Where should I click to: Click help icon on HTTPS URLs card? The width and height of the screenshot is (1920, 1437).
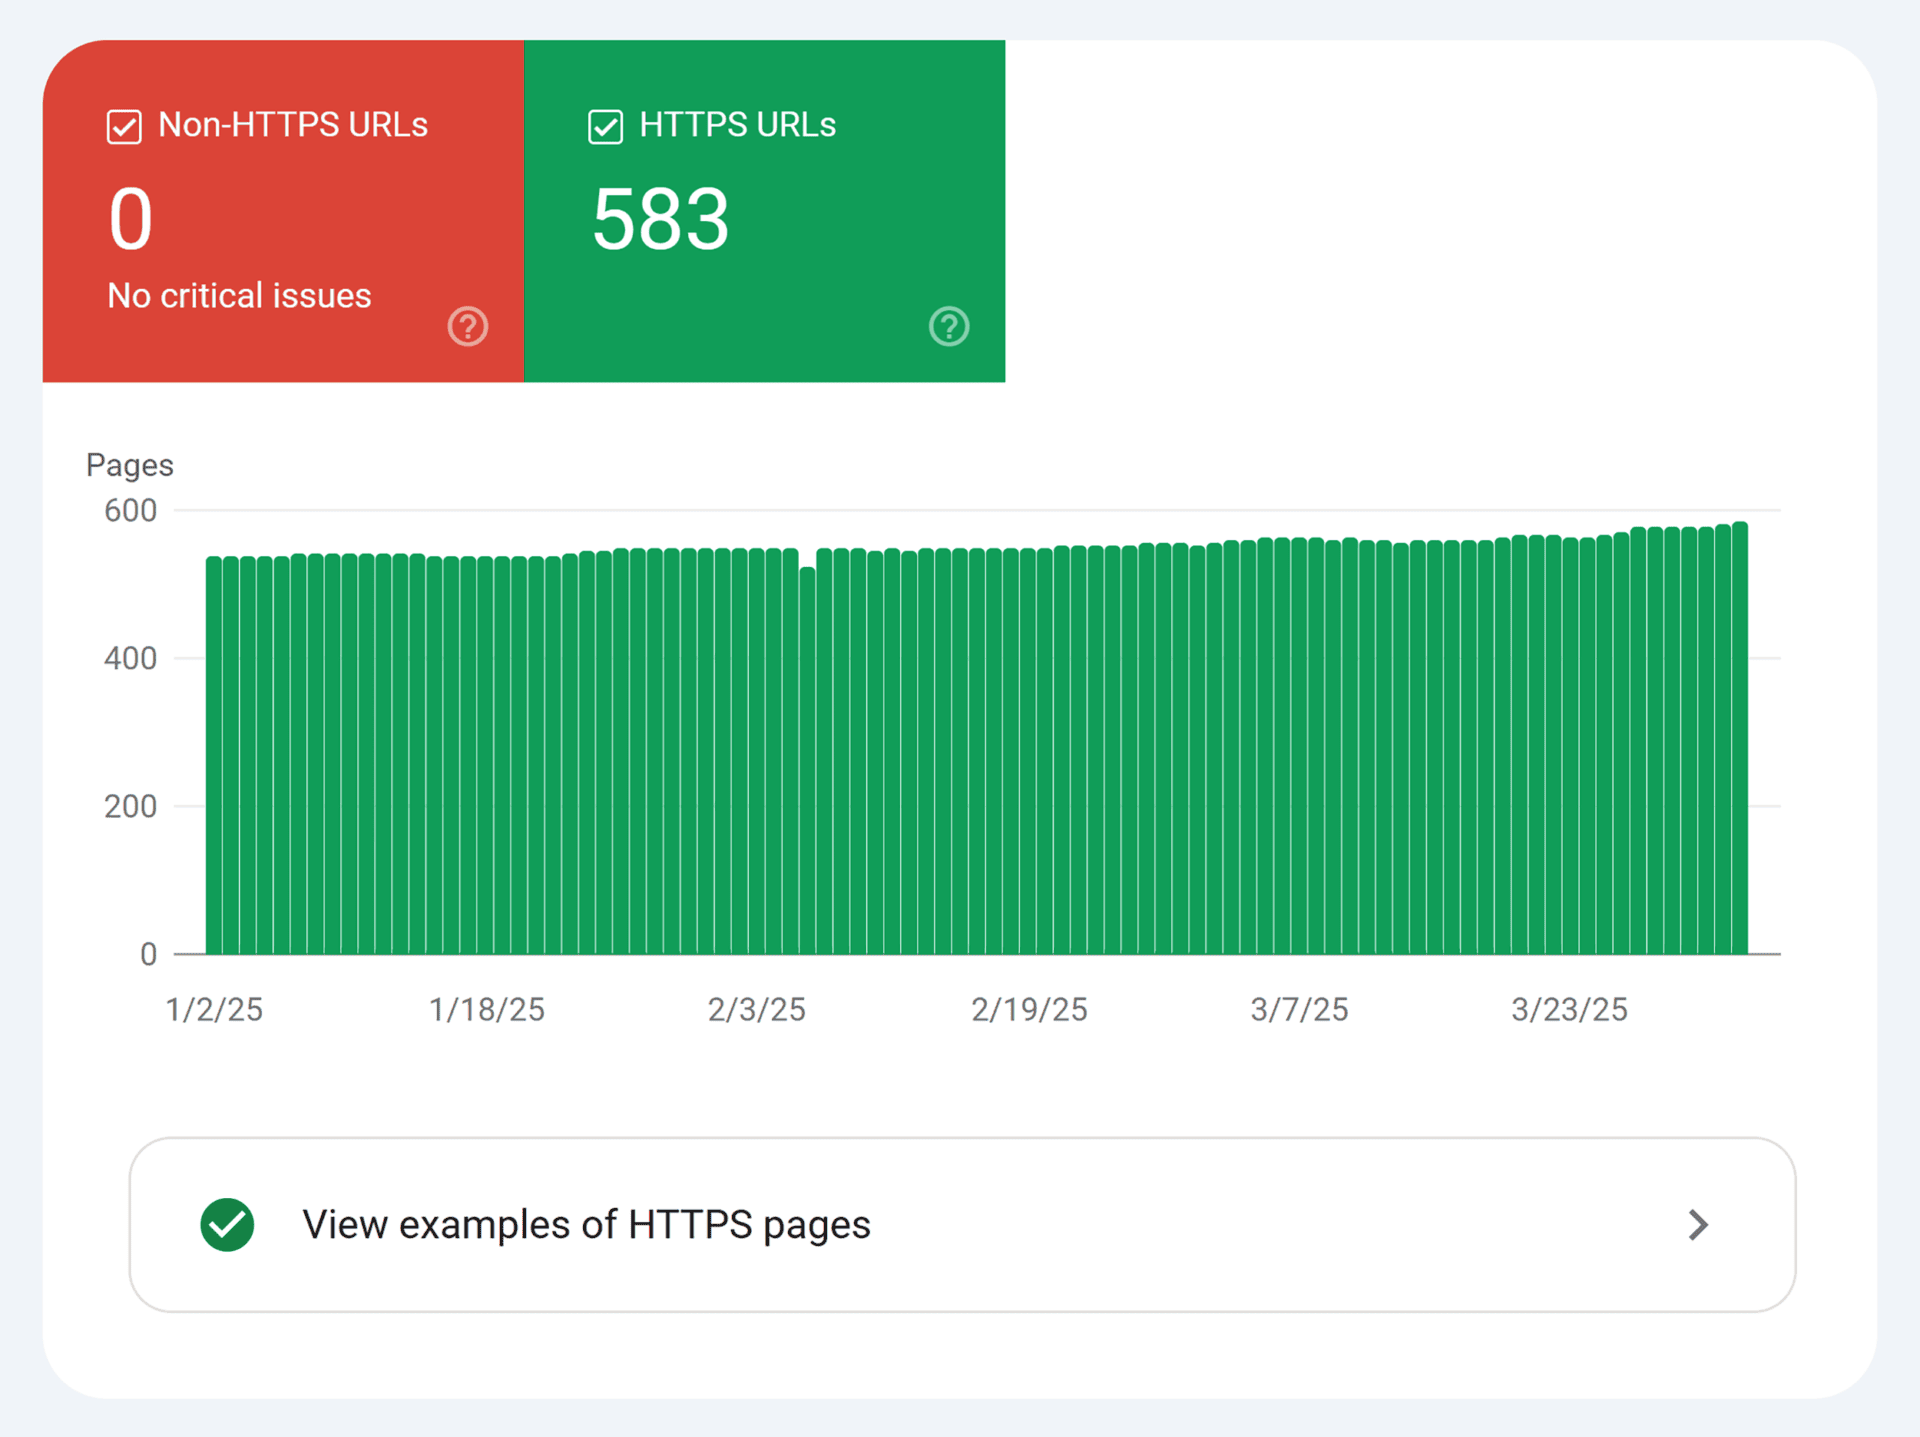[x=948, y=326]
